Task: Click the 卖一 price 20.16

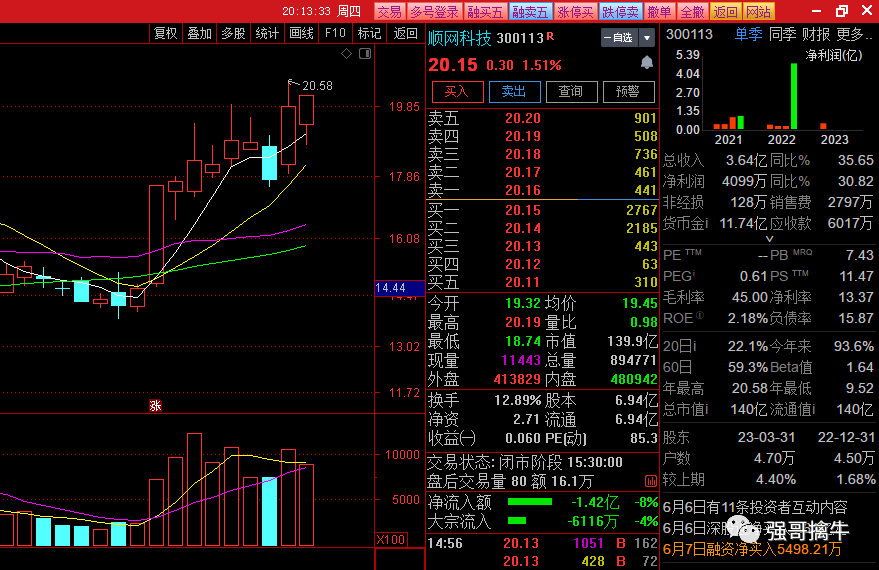Action: pyautogui.click(x=523, y=191)
